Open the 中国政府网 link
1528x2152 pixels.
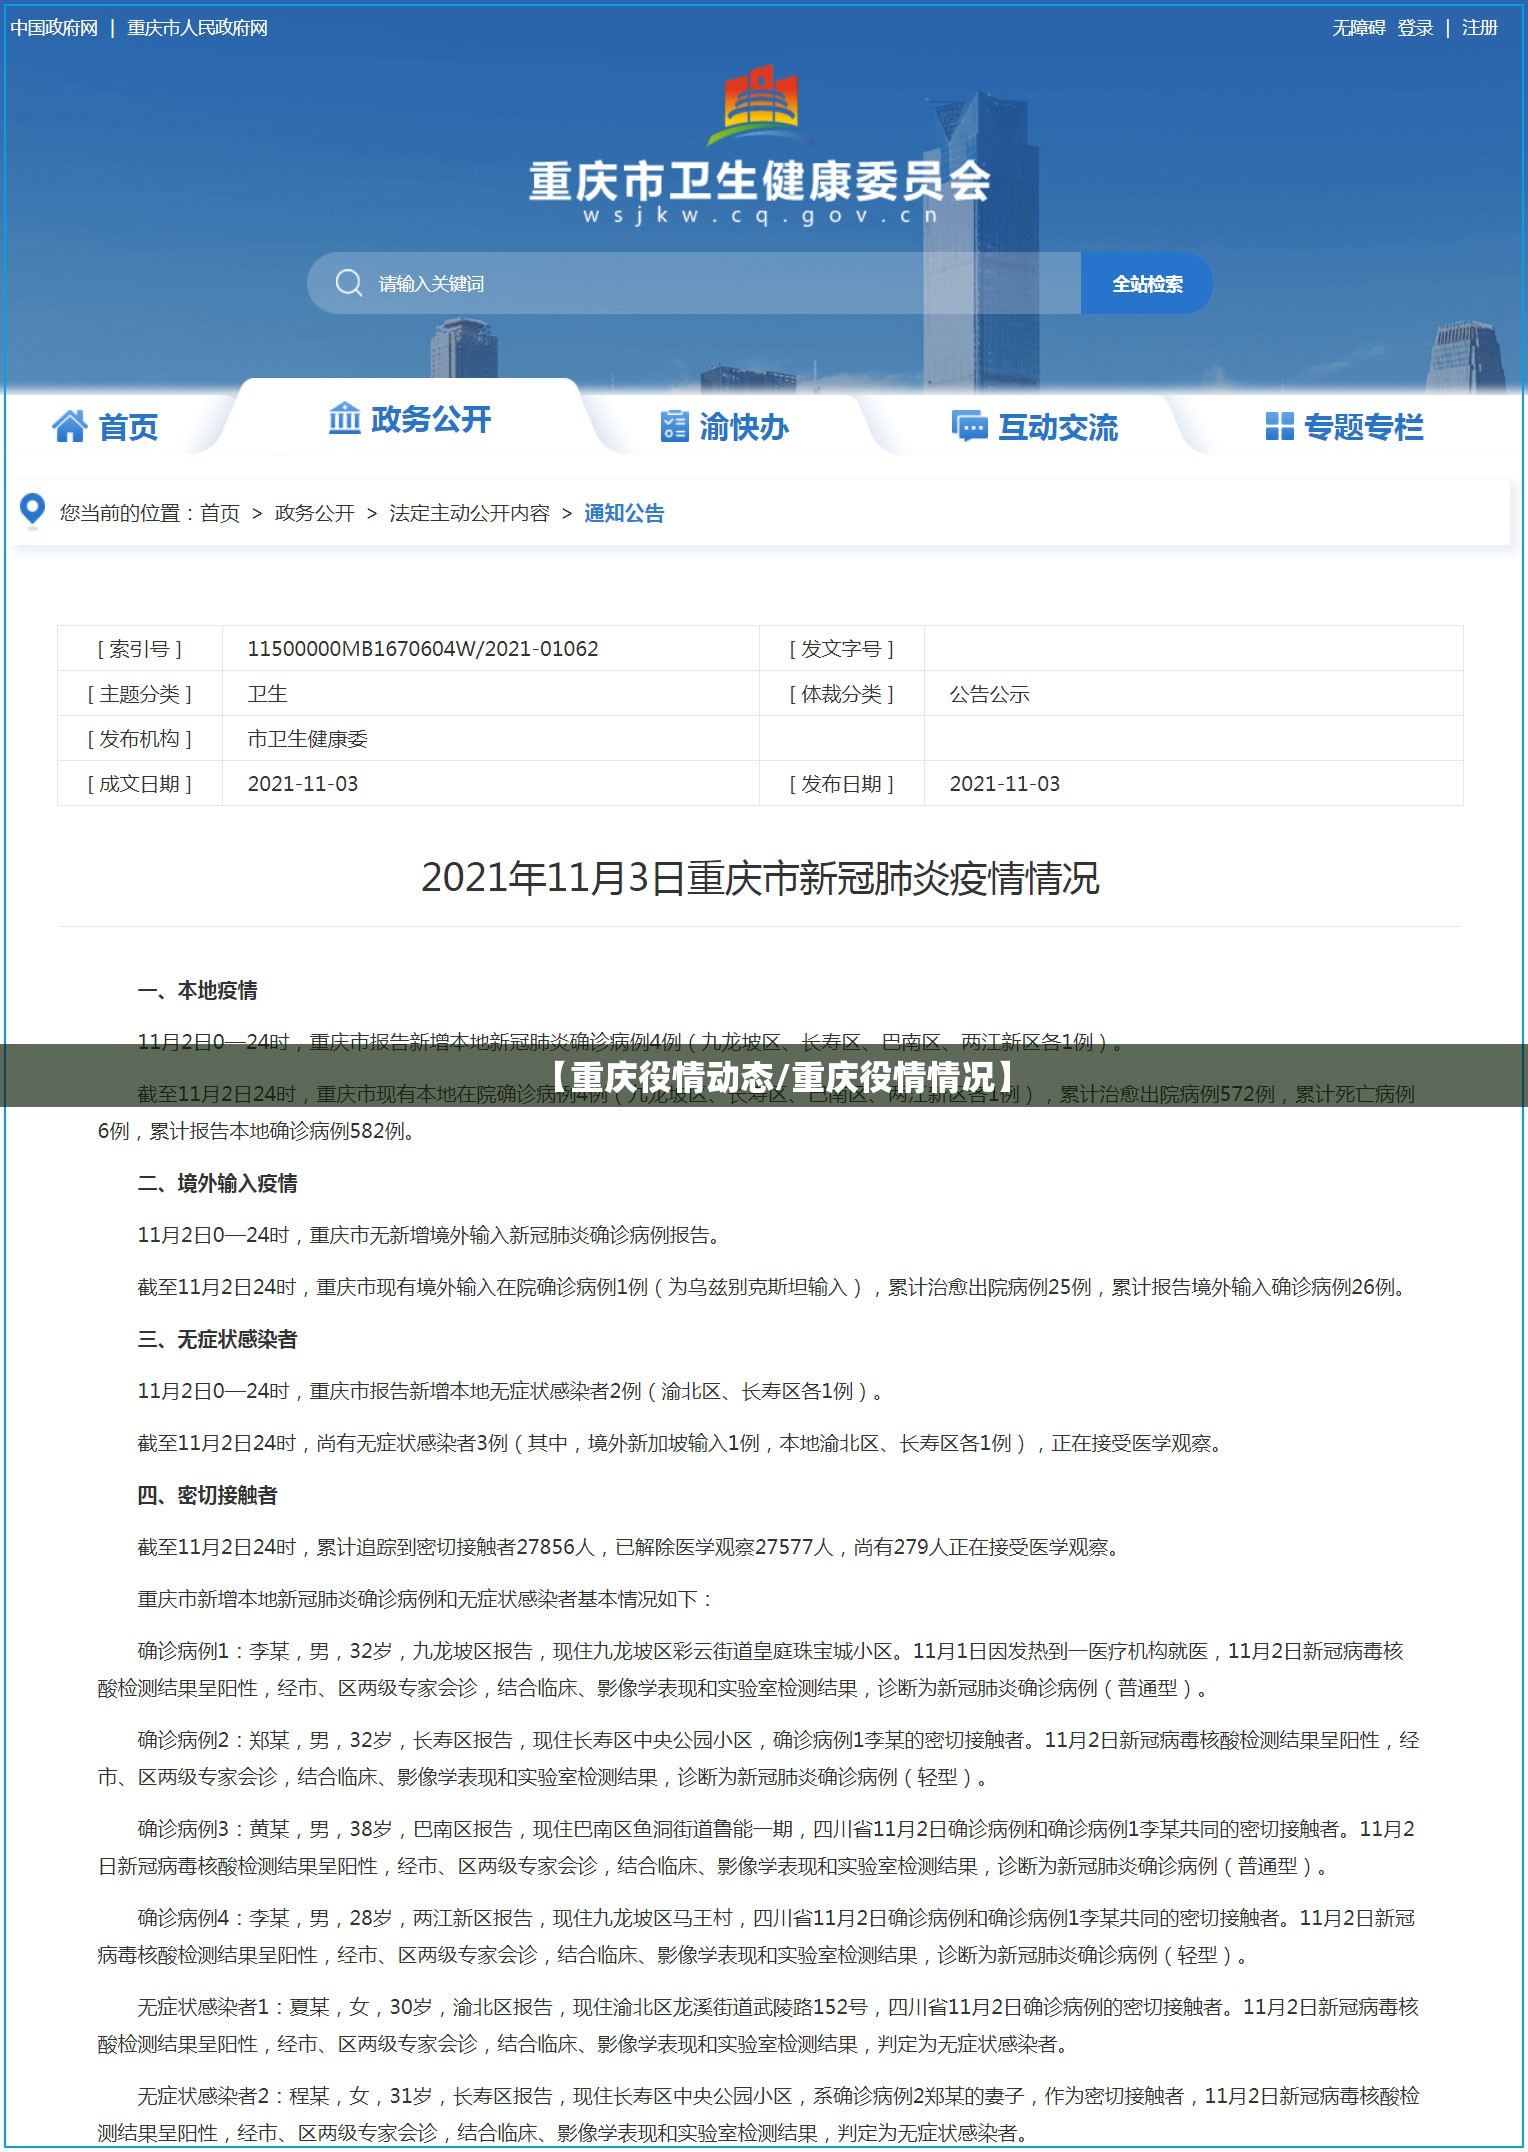click(x=54, y=28)
